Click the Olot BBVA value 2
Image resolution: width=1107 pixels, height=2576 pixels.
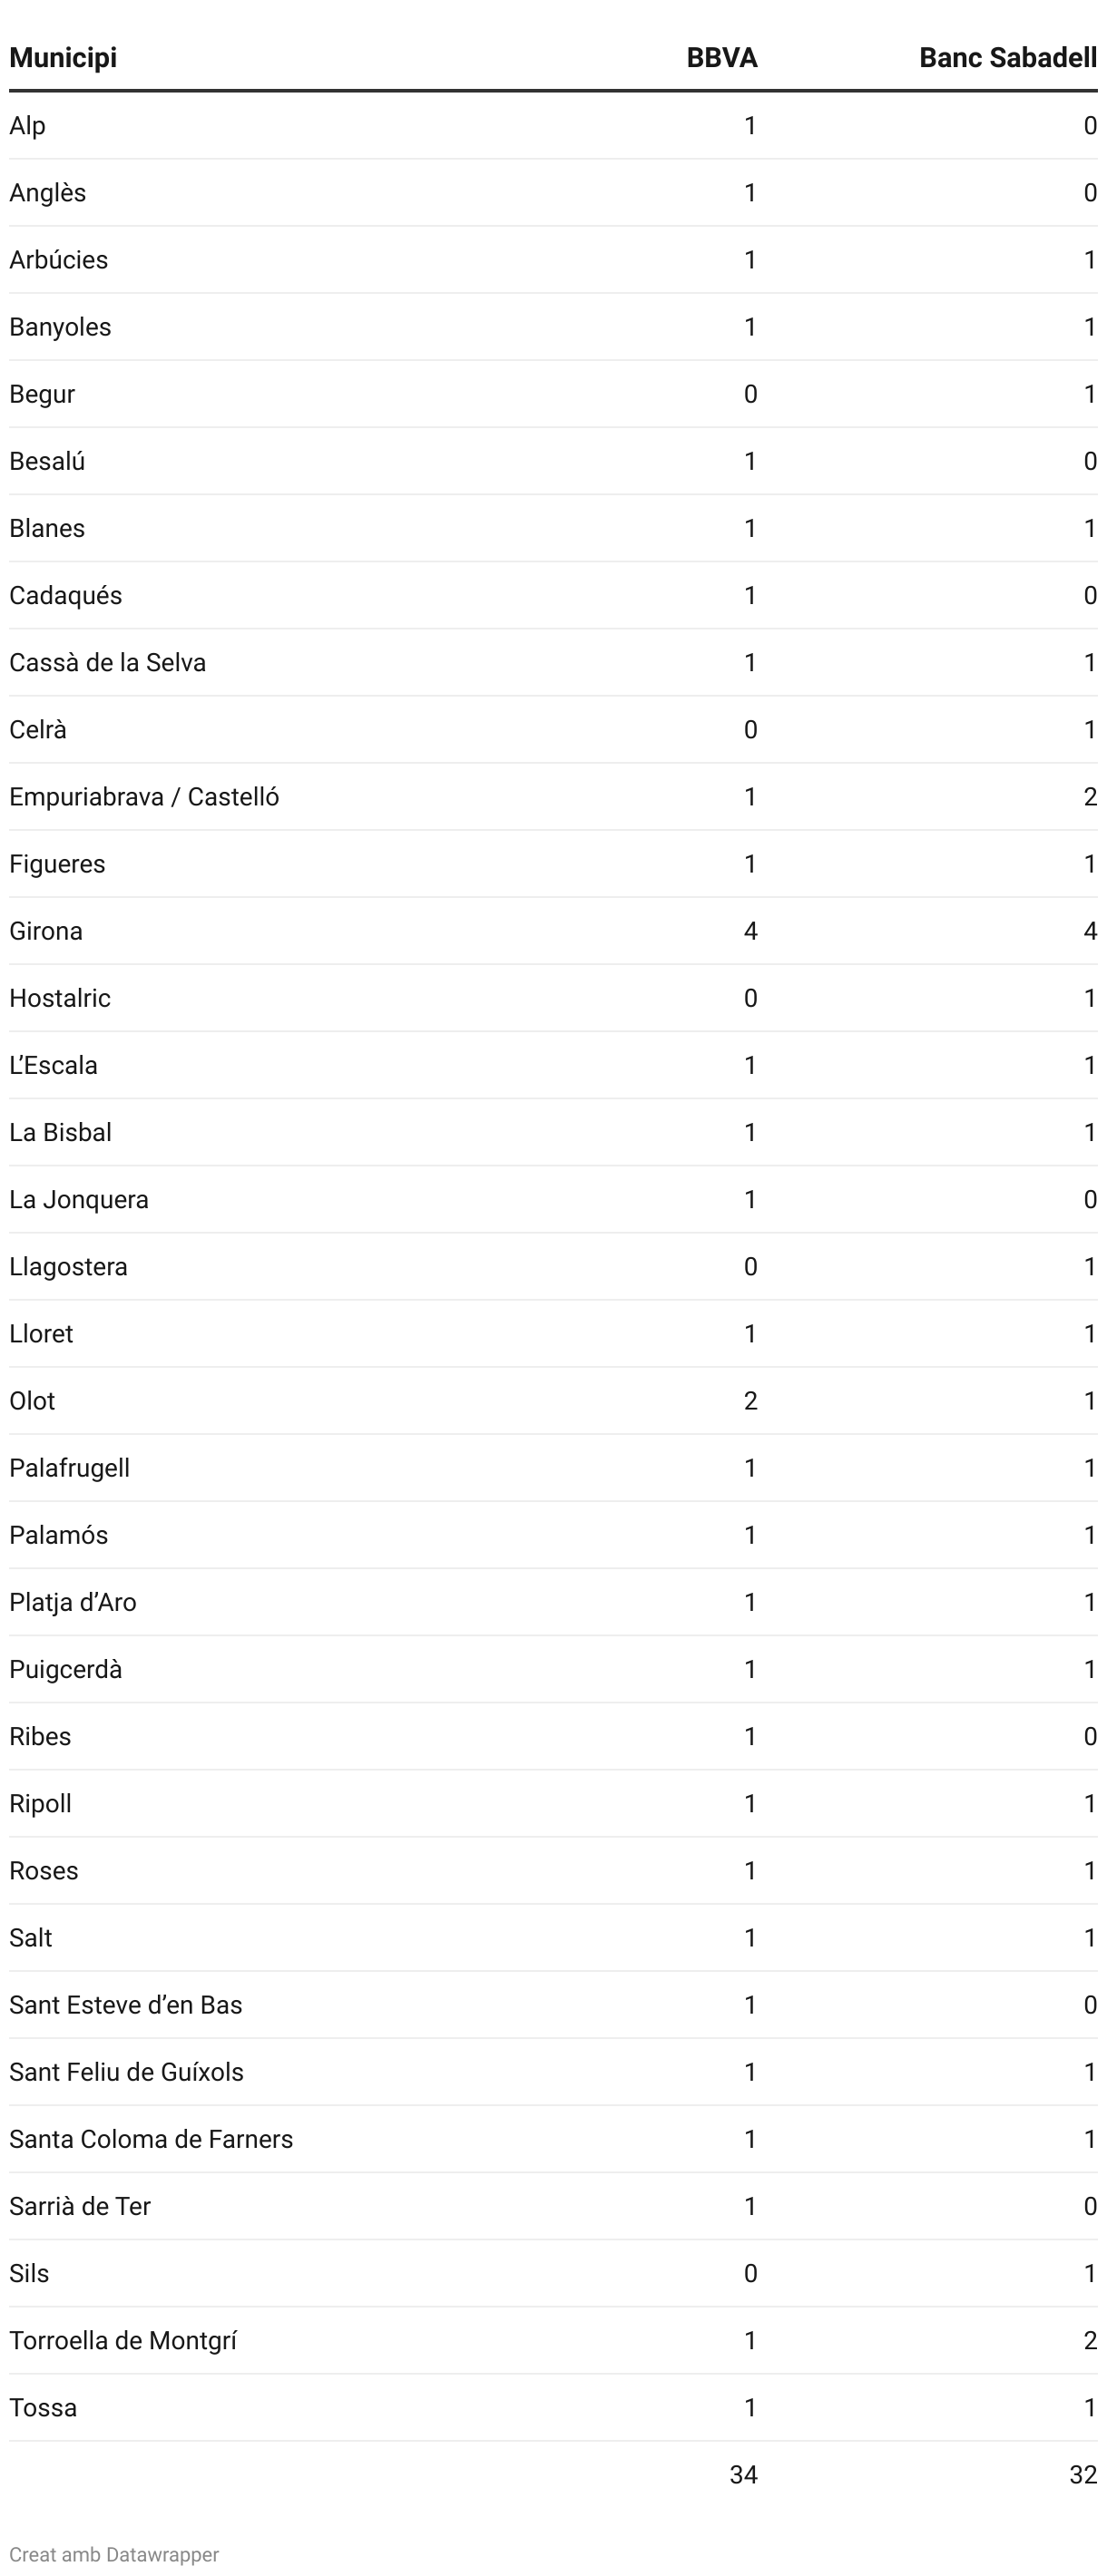point(750,1401)
